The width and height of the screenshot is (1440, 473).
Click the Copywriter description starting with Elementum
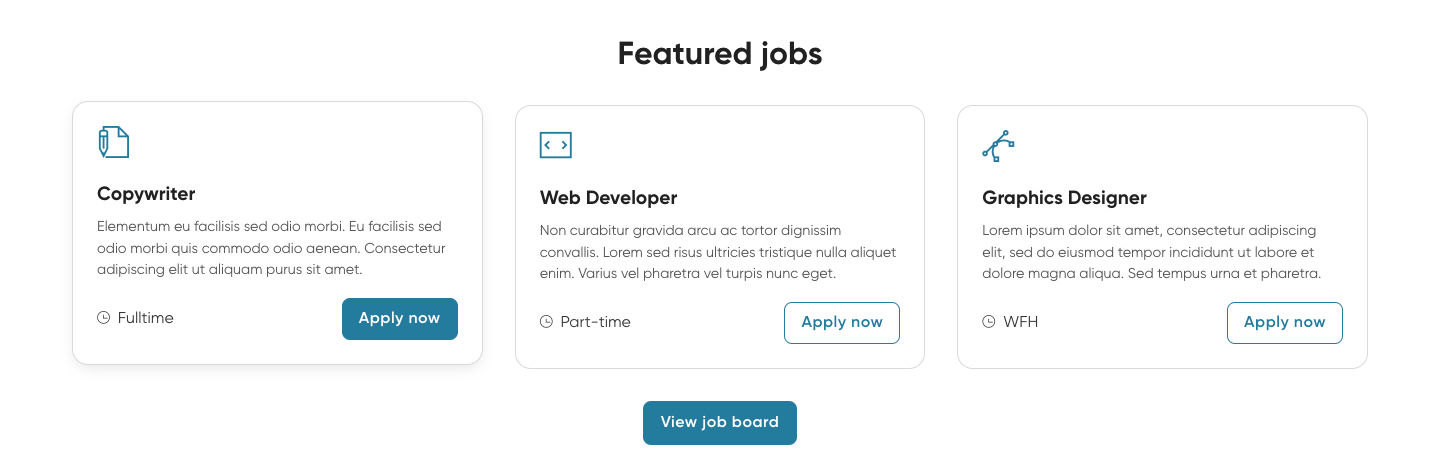(x=271, y=248)
